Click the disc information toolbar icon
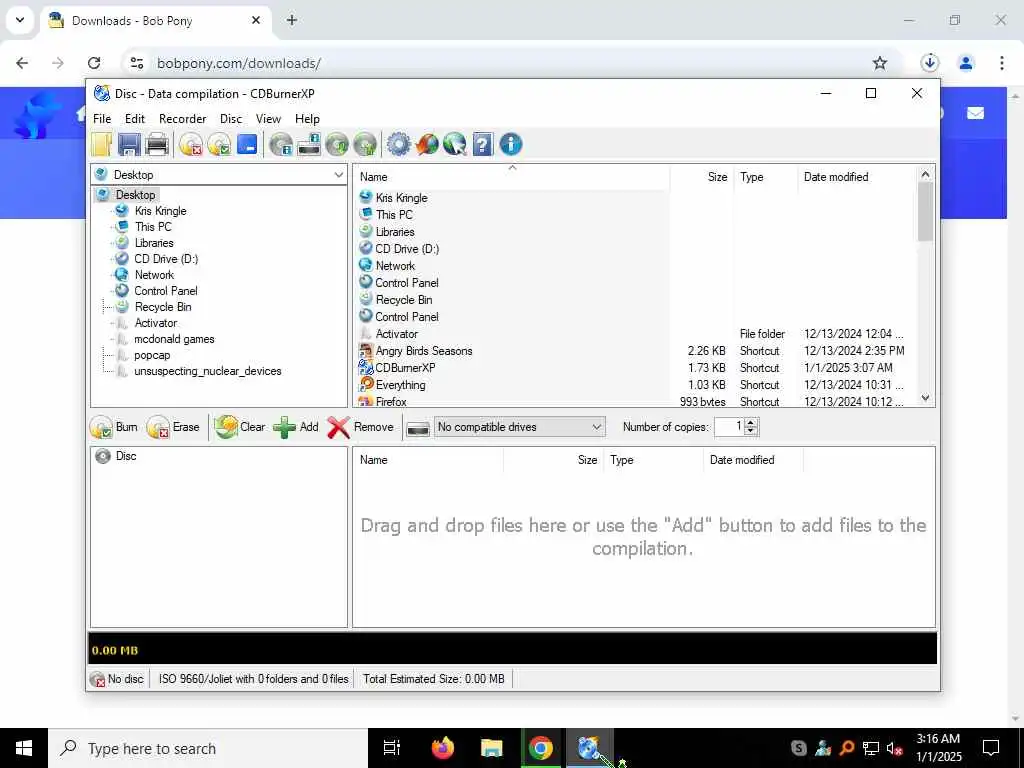The width and height of the screenshot is (1024, 768). point(281,144)
